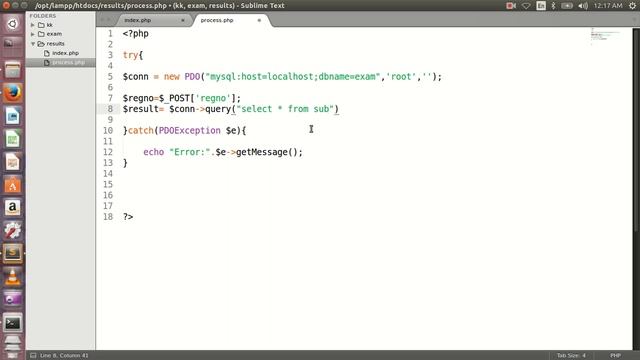Open the Amazon dock icon

(x=12, y=208)
